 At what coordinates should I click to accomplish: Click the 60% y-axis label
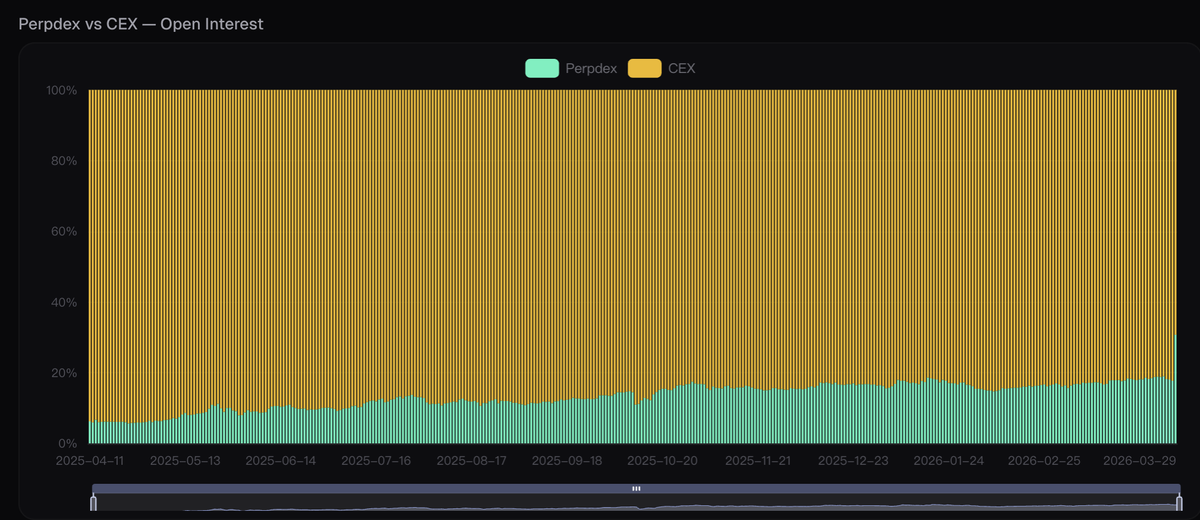pyautogui.click(x=63, y=231)
